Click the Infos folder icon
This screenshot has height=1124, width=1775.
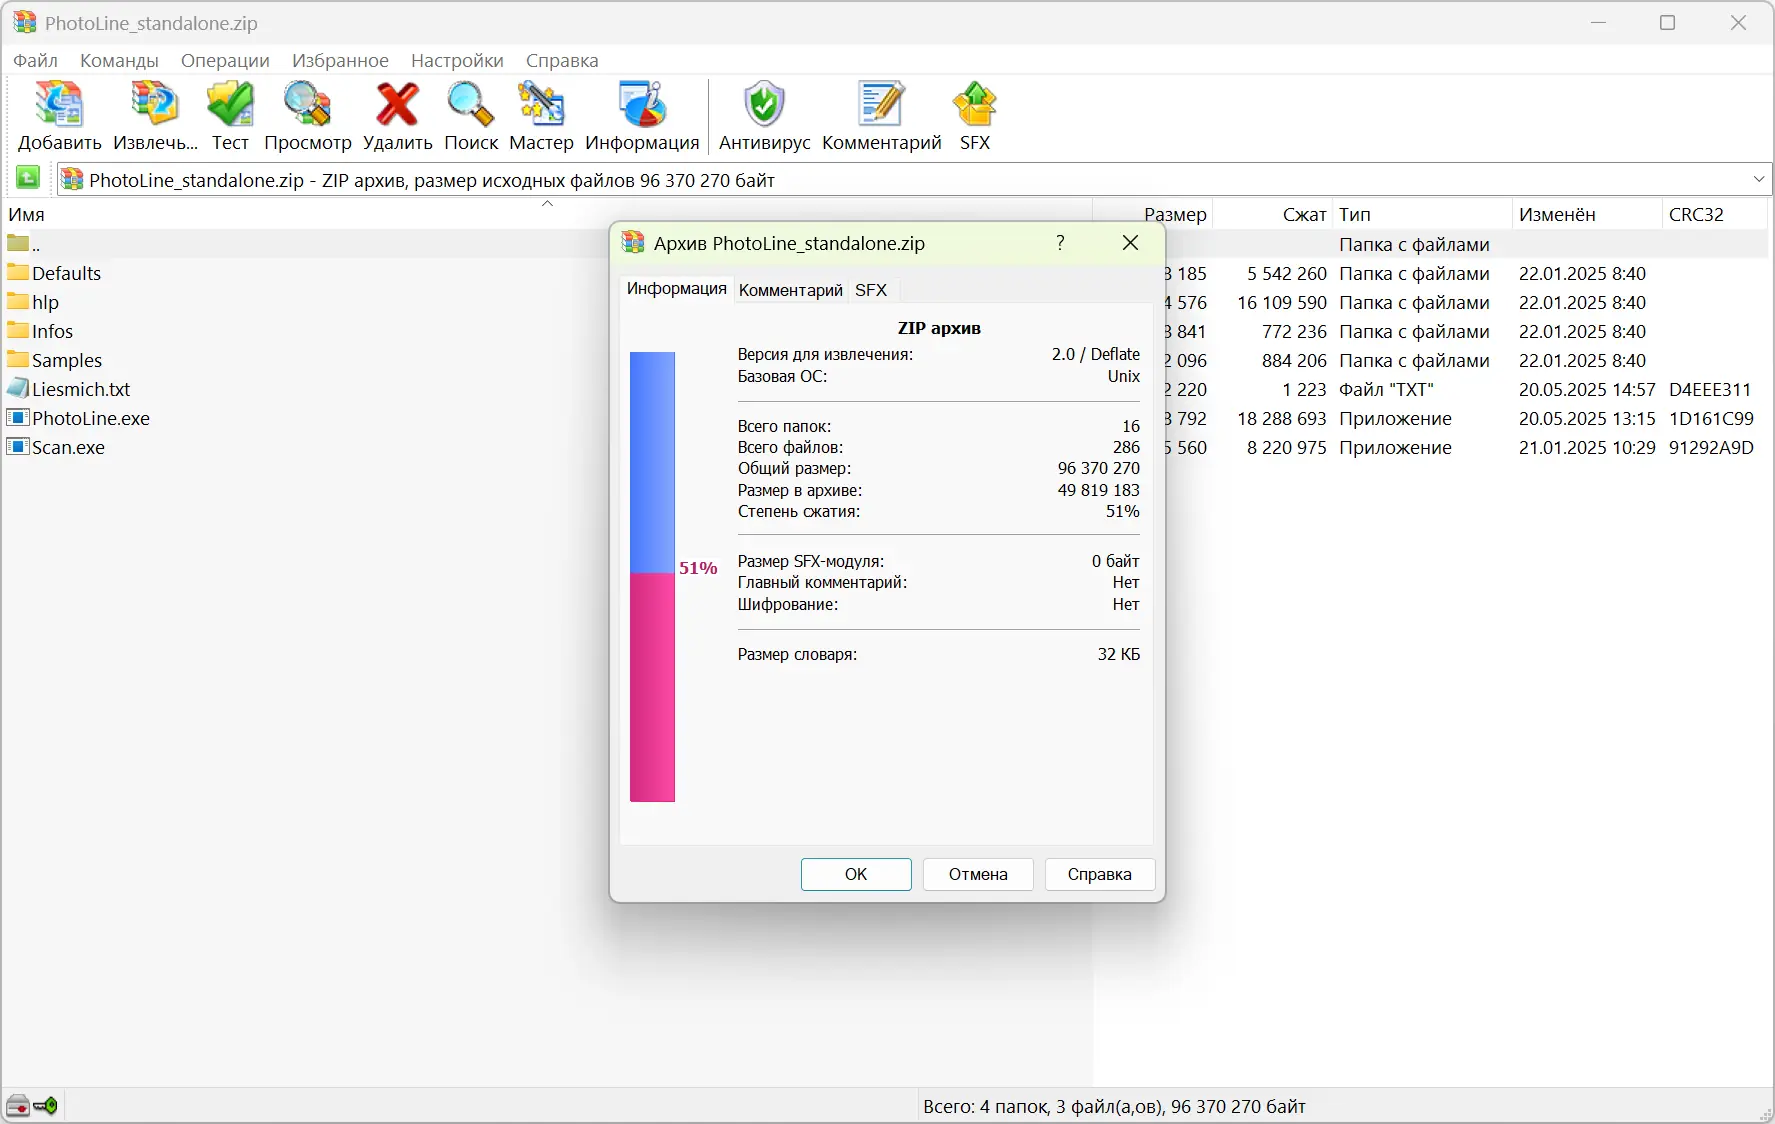(18, 330)
